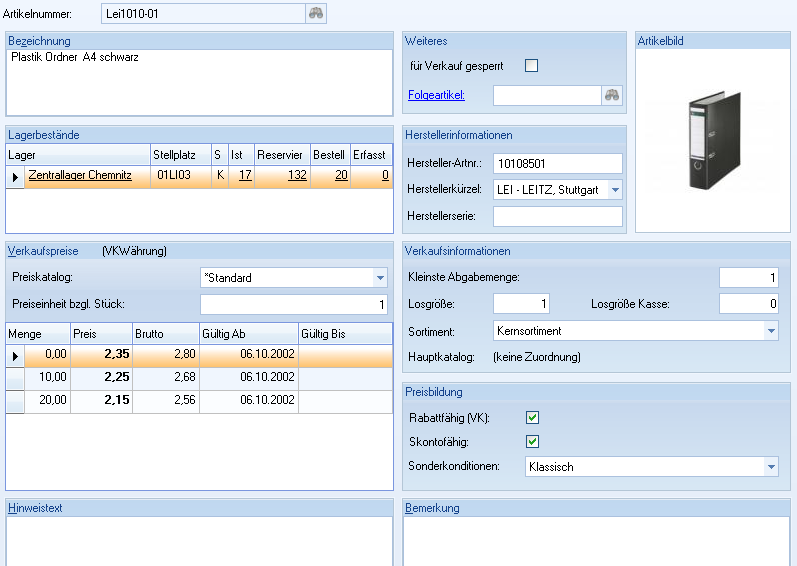Image resolution: width=797 pixels, height=566 pixels.
Task: Enable 'für Verkauf gesperrt' checkbox
Action: coord(532,66)
